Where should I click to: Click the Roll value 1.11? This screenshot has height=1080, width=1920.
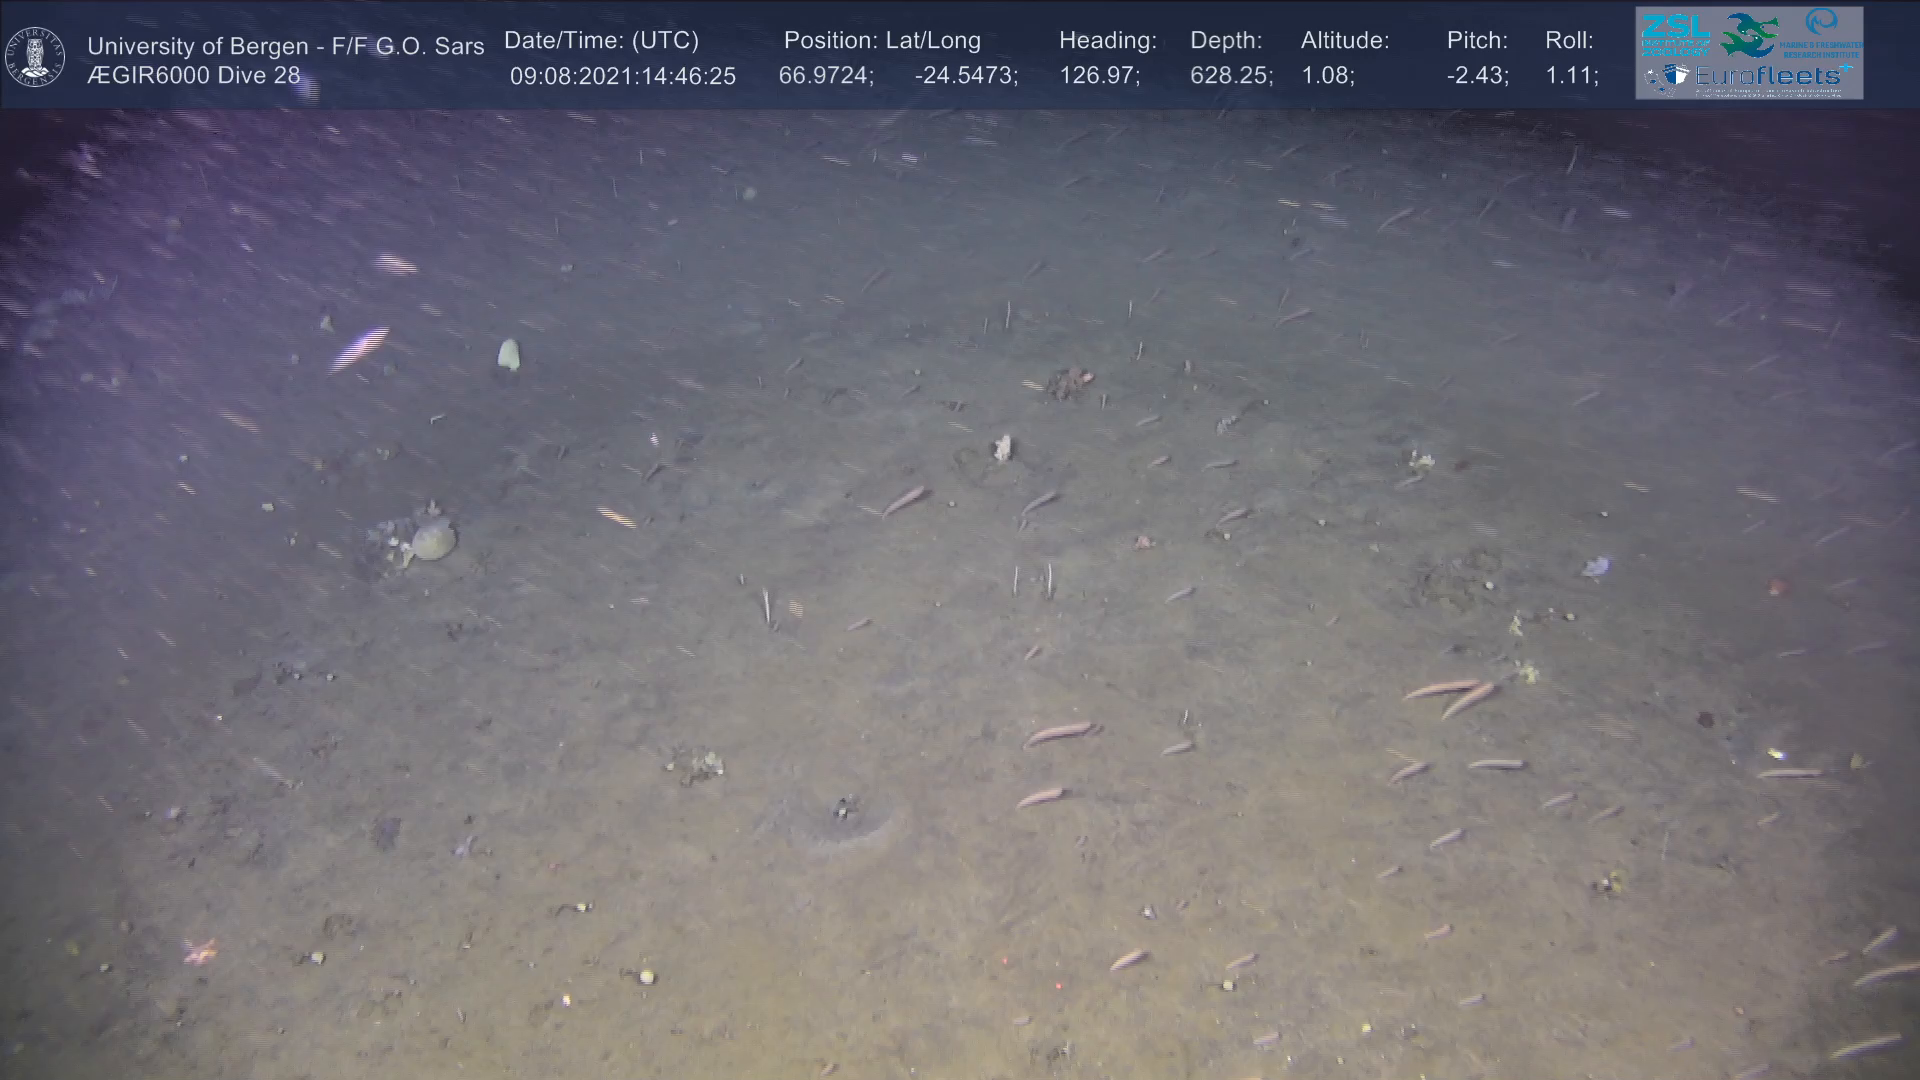click(1571, 76)
